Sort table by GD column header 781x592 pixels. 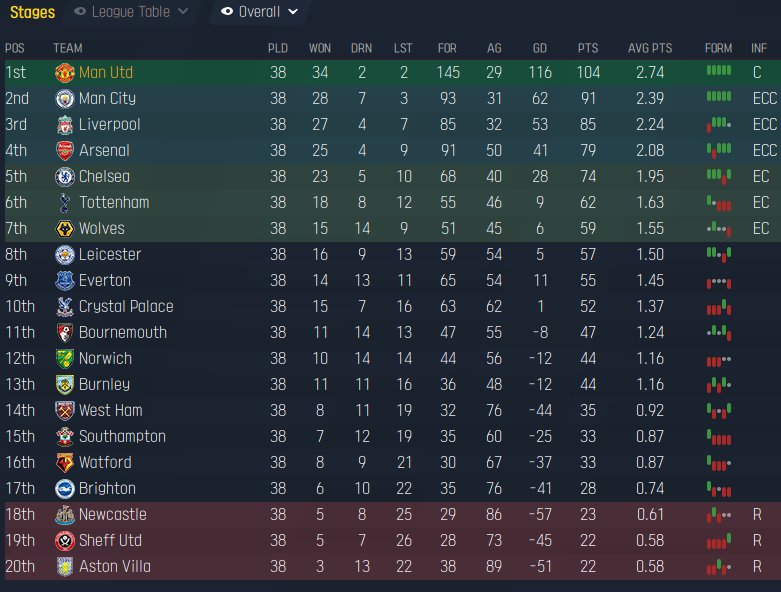[539, 48]
